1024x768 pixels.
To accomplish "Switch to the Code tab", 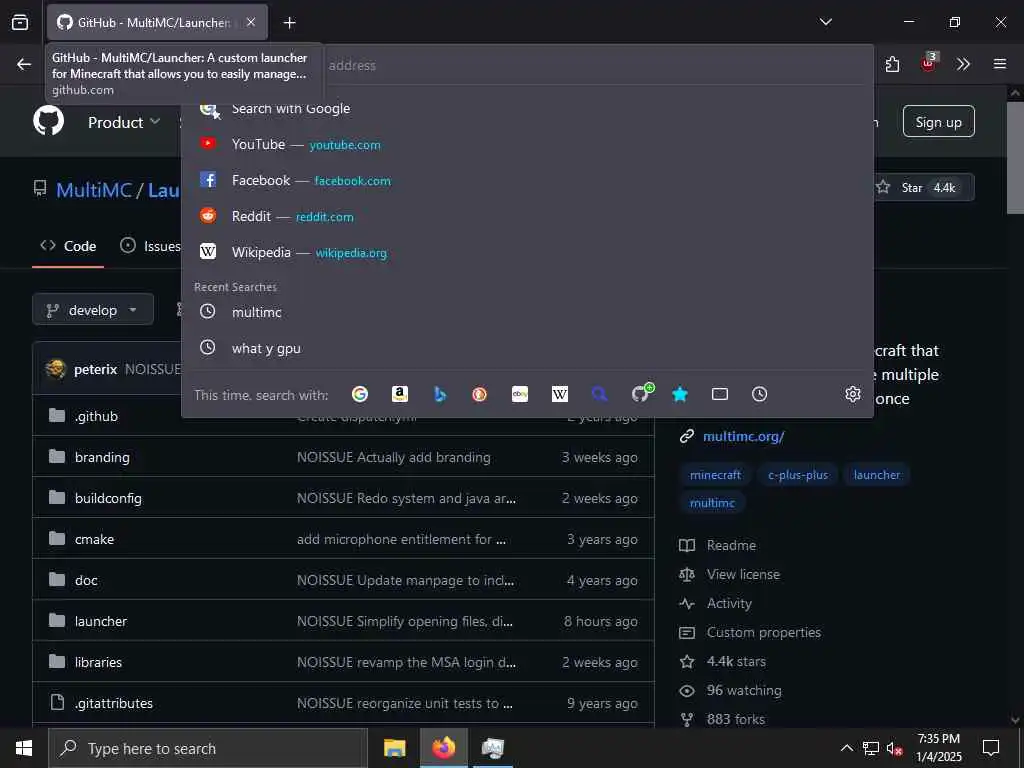I will coord(68,246).
